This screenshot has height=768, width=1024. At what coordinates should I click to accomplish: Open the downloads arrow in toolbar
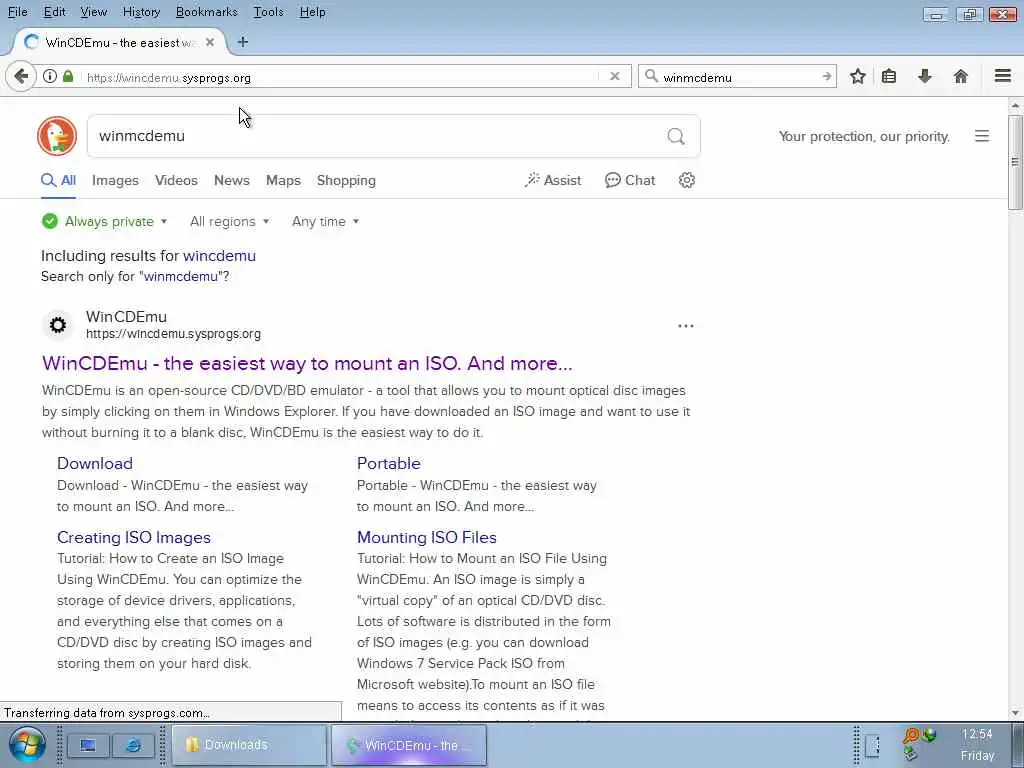pyautogui.click(x=925, y=76)
